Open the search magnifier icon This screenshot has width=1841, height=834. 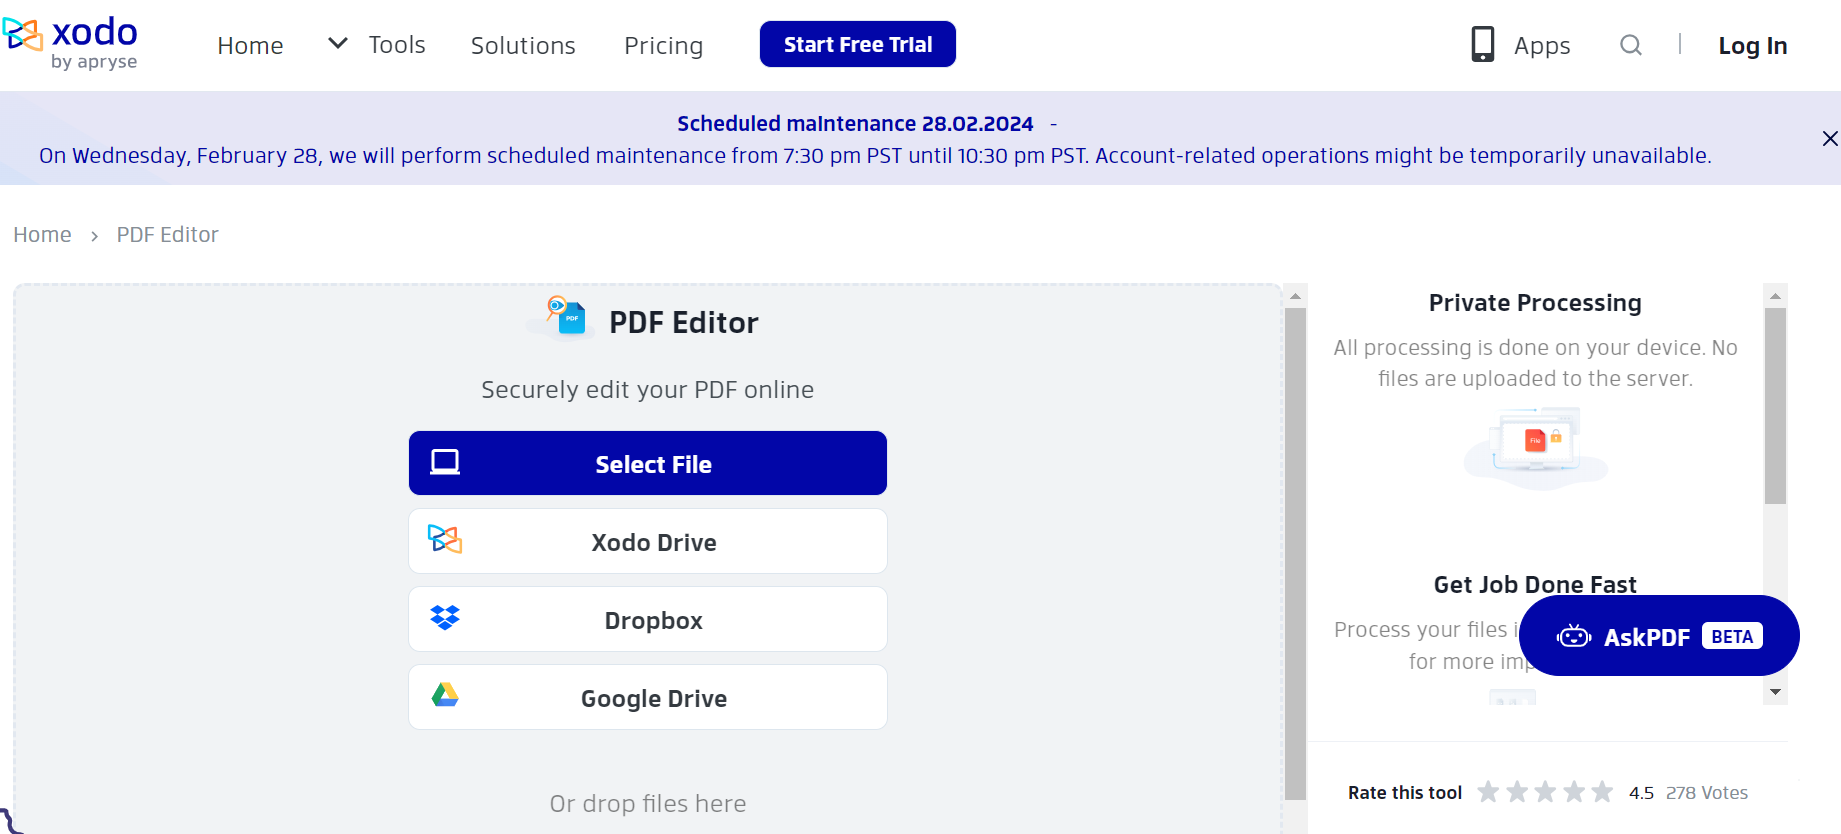tap(1630, 45)
